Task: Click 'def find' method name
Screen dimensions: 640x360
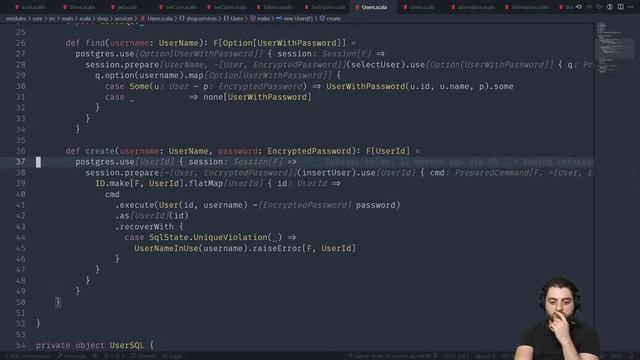Action: click(95, 43)
